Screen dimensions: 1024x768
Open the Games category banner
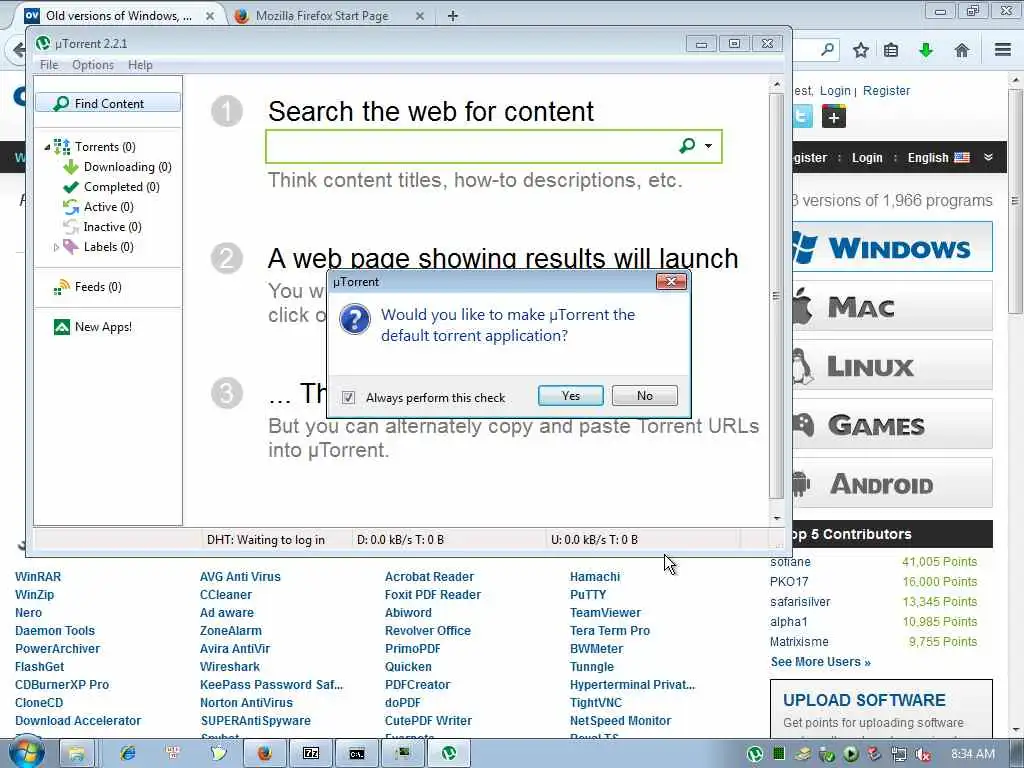892,424
